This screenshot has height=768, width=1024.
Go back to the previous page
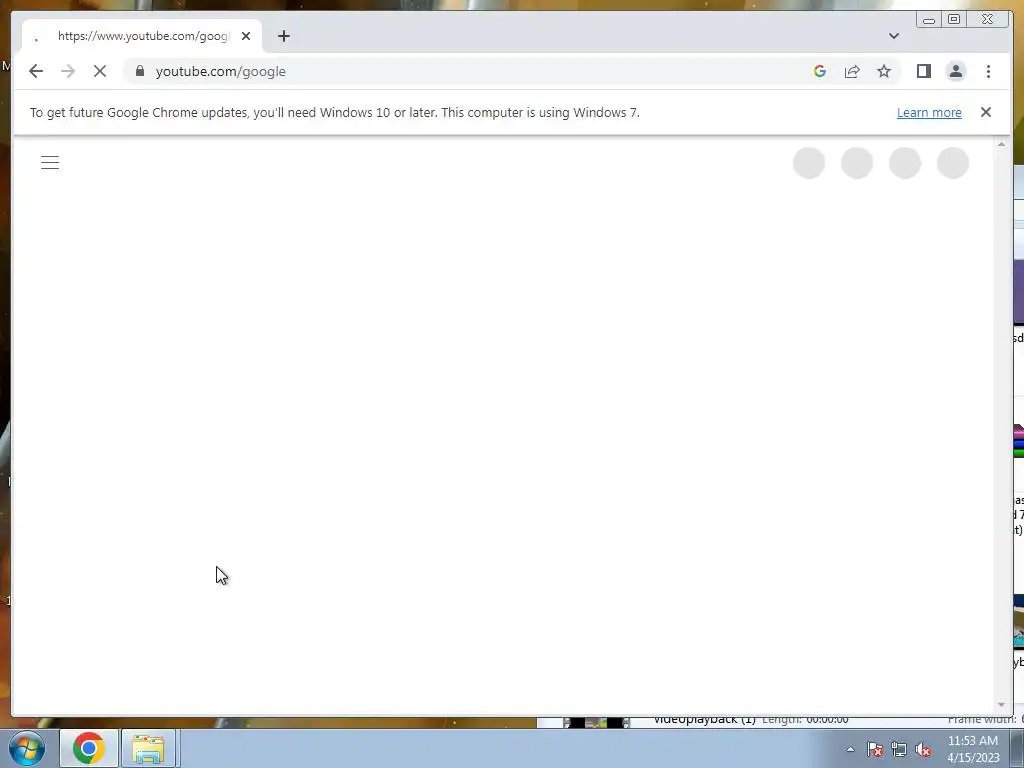pyautogui.click(x=36, y=71)
